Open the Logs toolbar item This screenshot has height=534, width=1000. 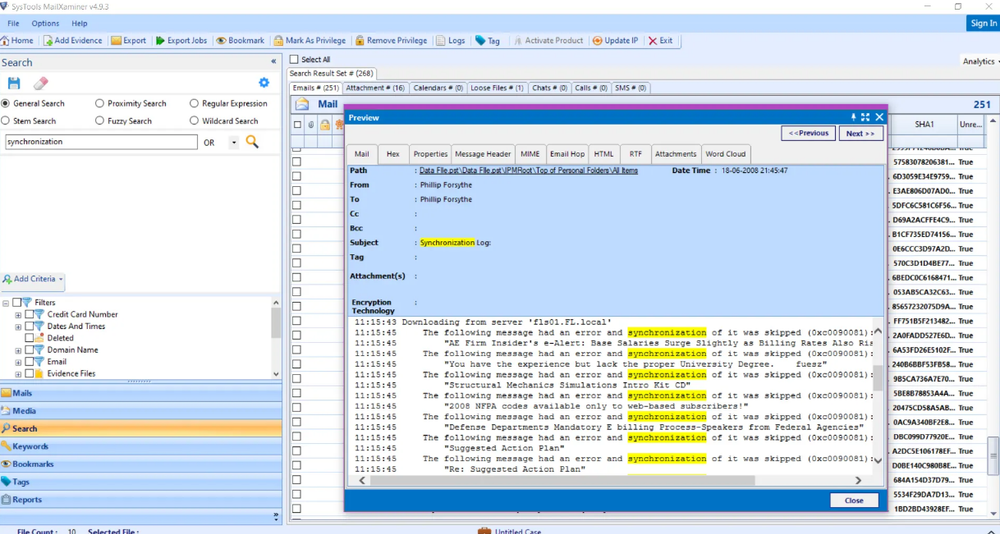[x=450, y=40]
